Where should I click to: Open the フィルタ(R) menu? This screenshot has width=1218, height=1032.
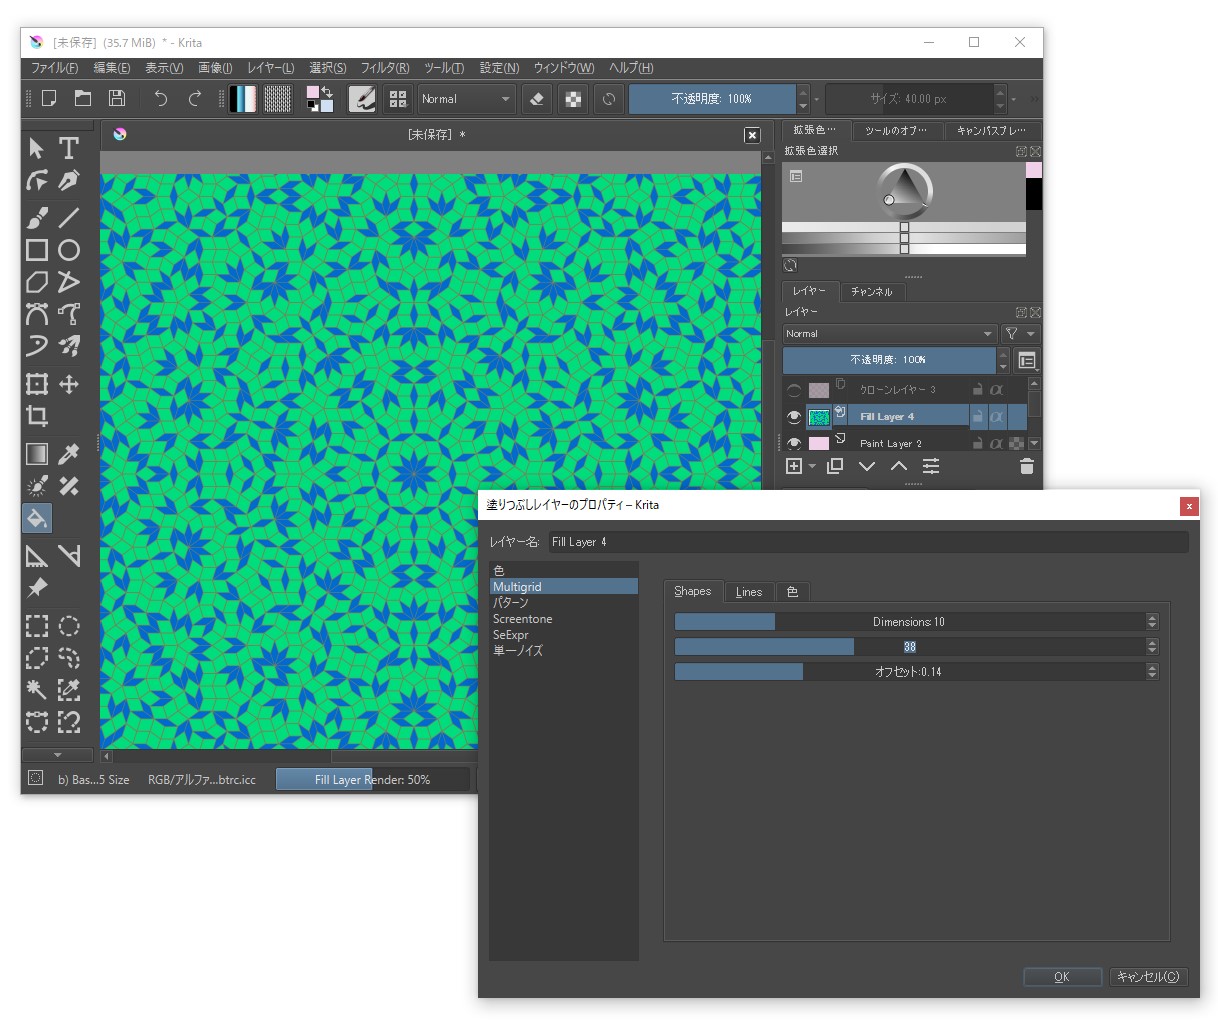[385, 68]
